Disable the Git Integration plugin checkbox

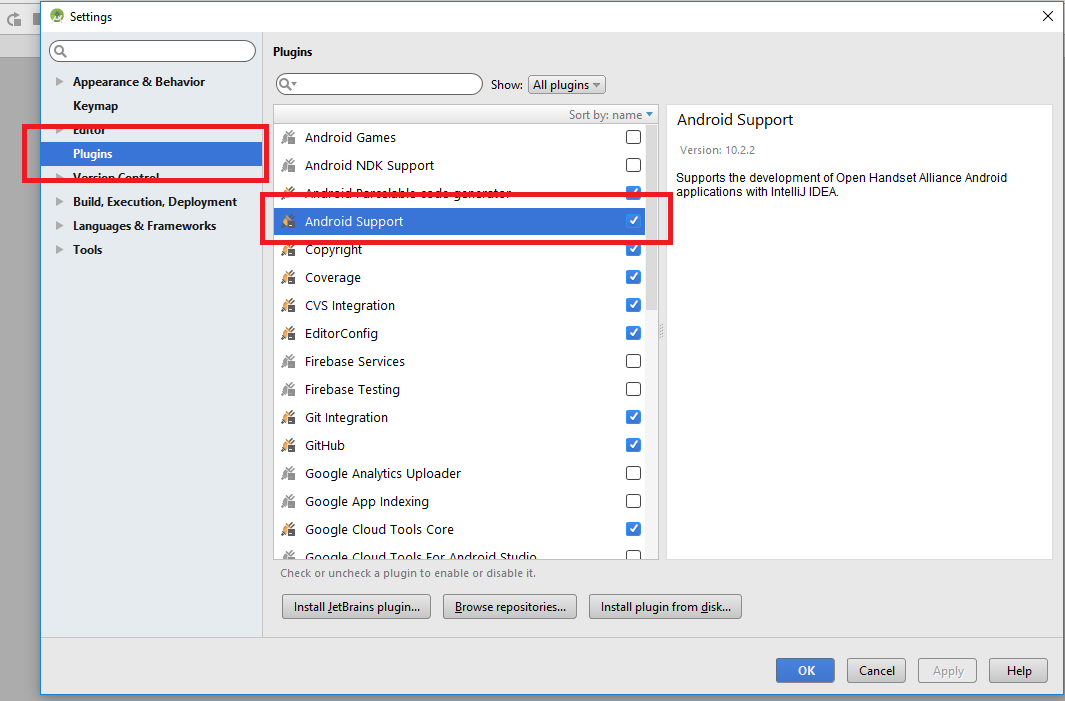(633, 418)
